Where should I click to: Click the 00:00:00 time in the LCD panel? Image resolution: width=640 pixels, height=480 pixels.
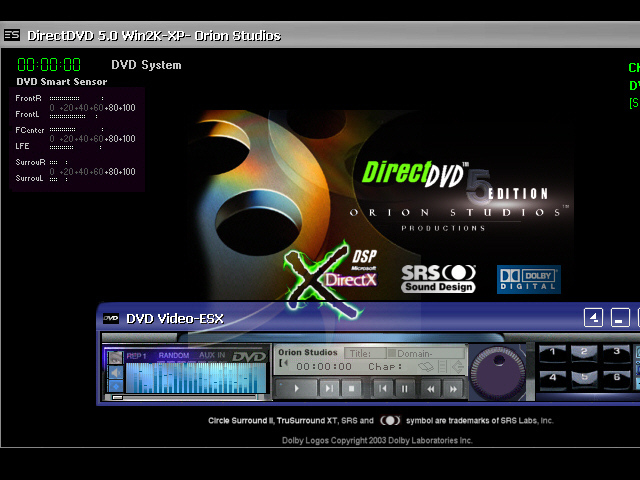coord(324,367)
